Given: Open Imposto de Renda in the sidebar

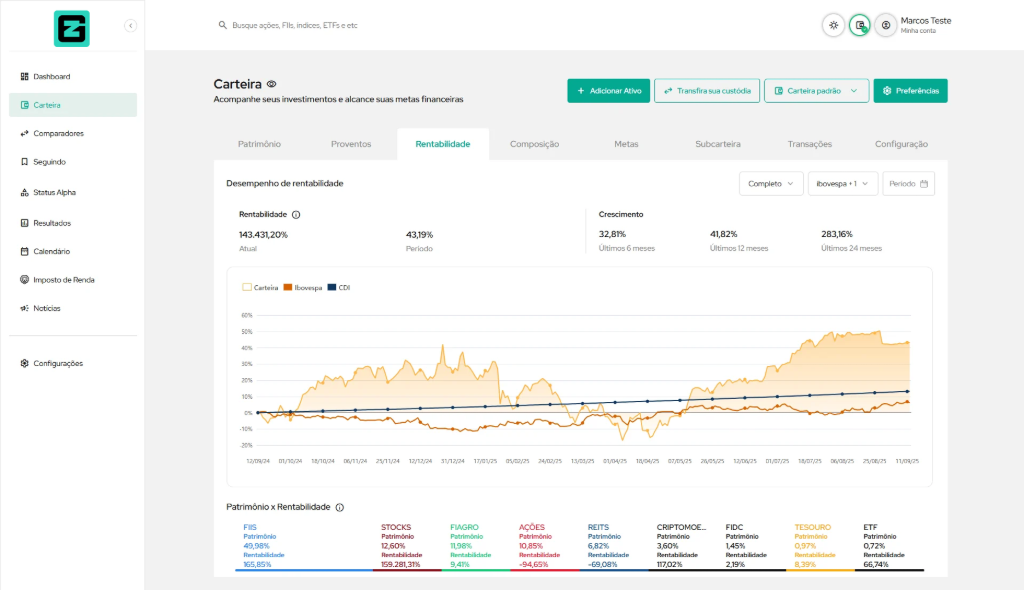Looking at the screenshot, I should (63, 280).
